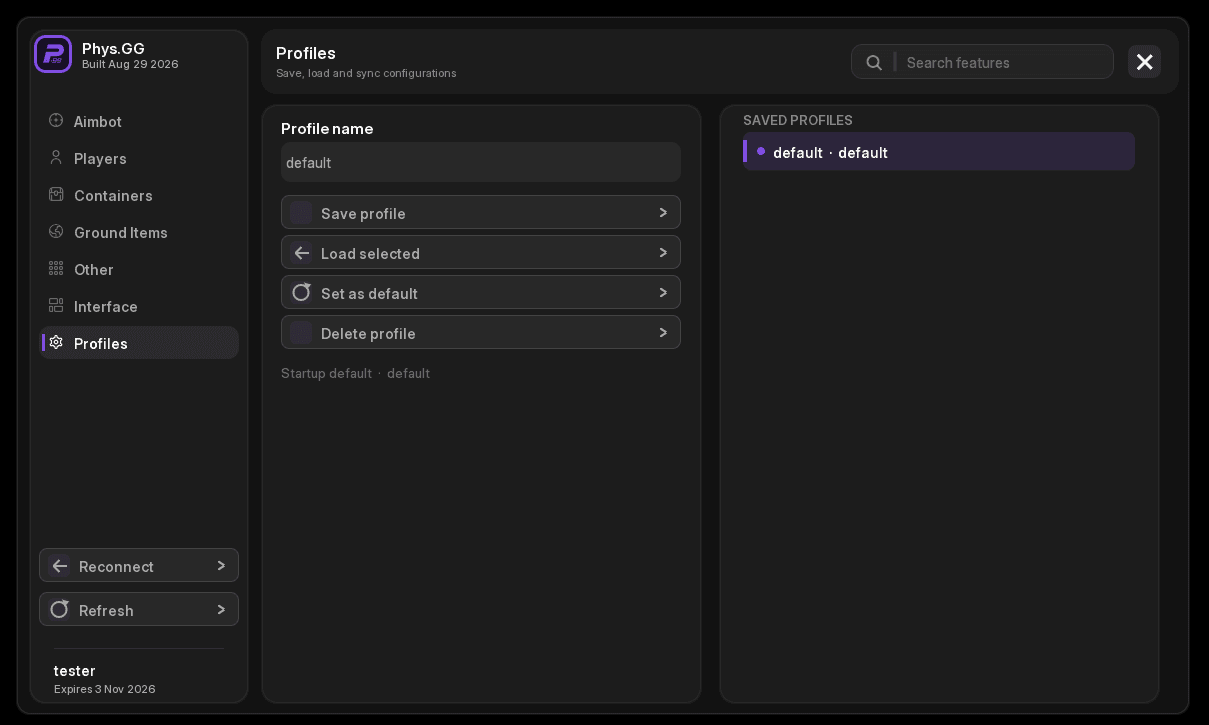Click the Aimbot crosshair icon

click(x=56, y=121)
